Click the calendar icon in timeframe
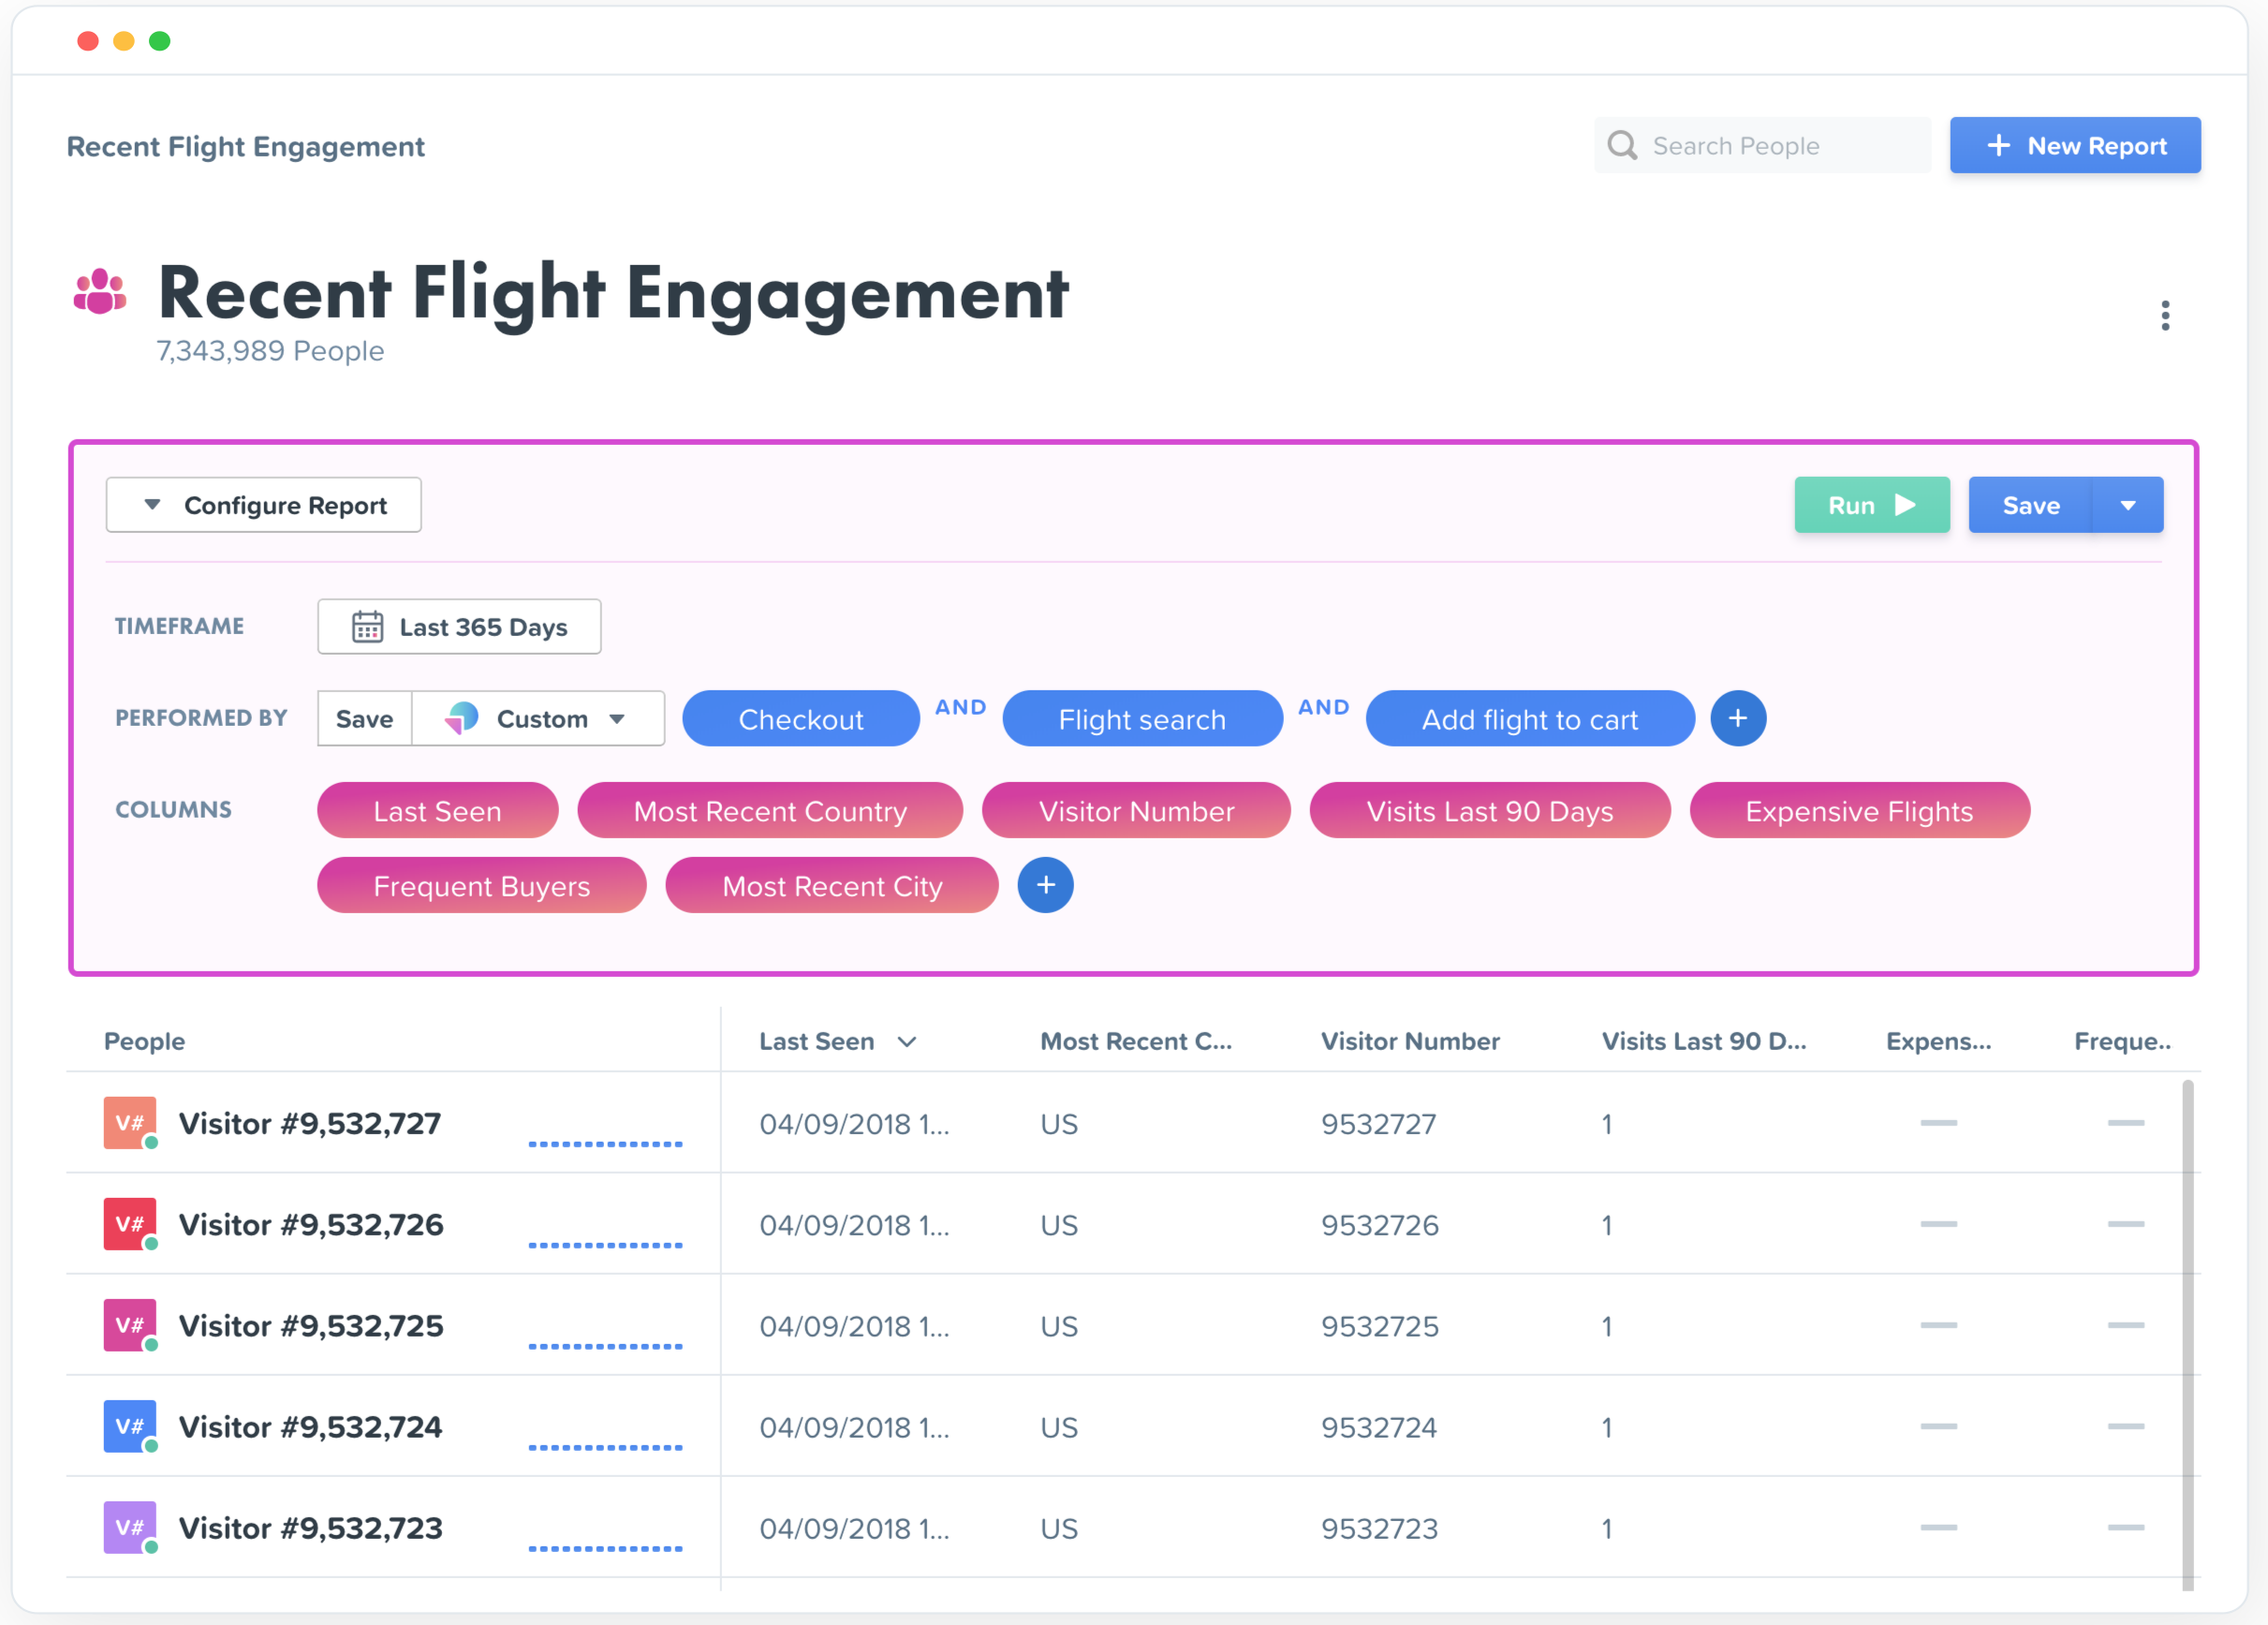This screenshot has width=2268, height=1625. pos(367,627)
